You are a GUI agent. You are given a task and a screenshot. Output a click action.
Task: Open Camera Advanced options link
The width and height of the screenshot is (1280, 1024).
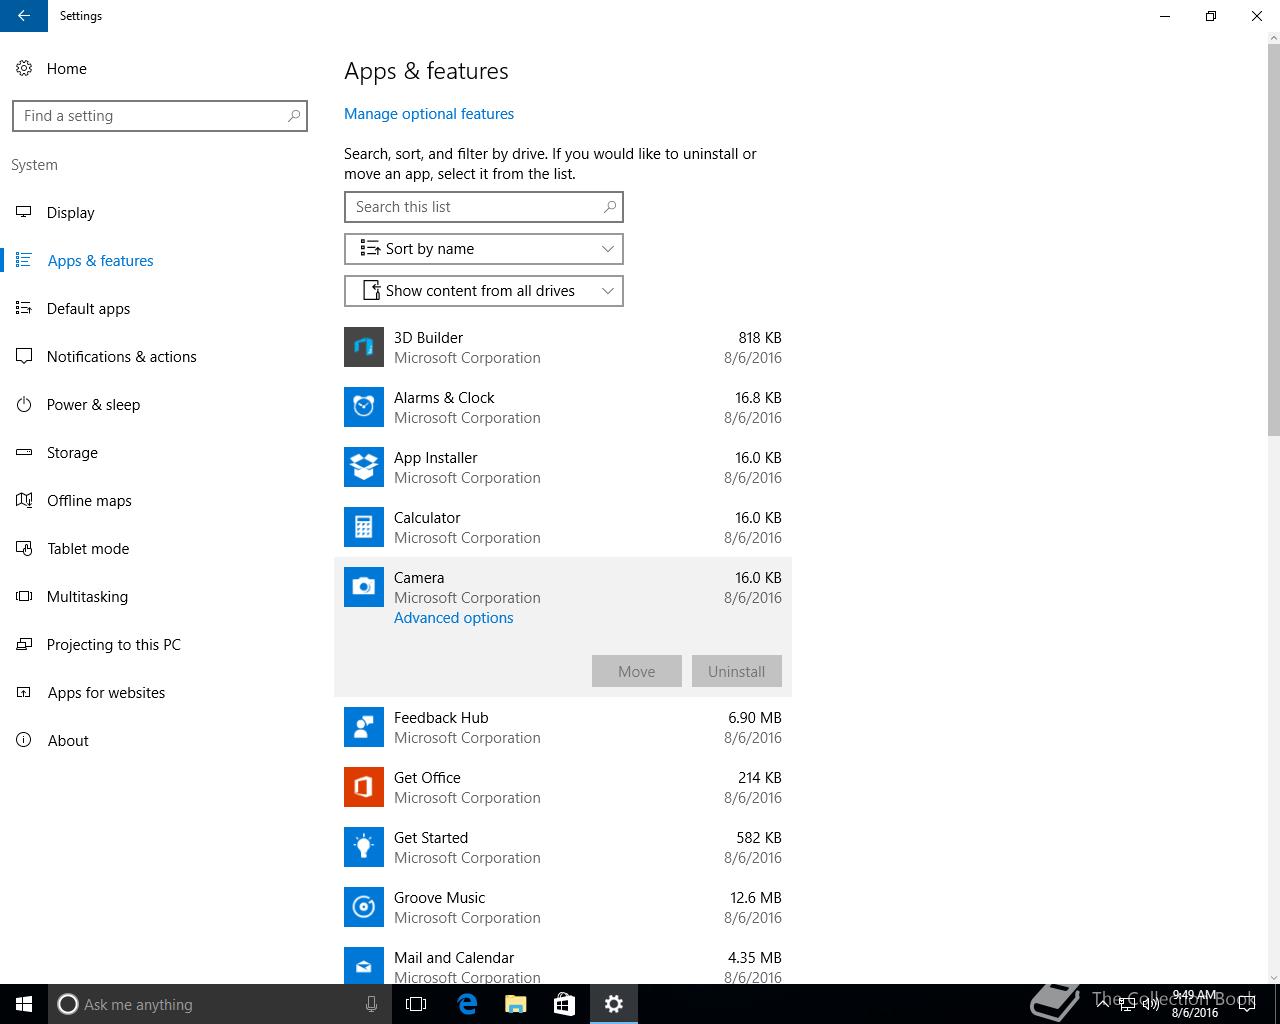pos(454,618)
